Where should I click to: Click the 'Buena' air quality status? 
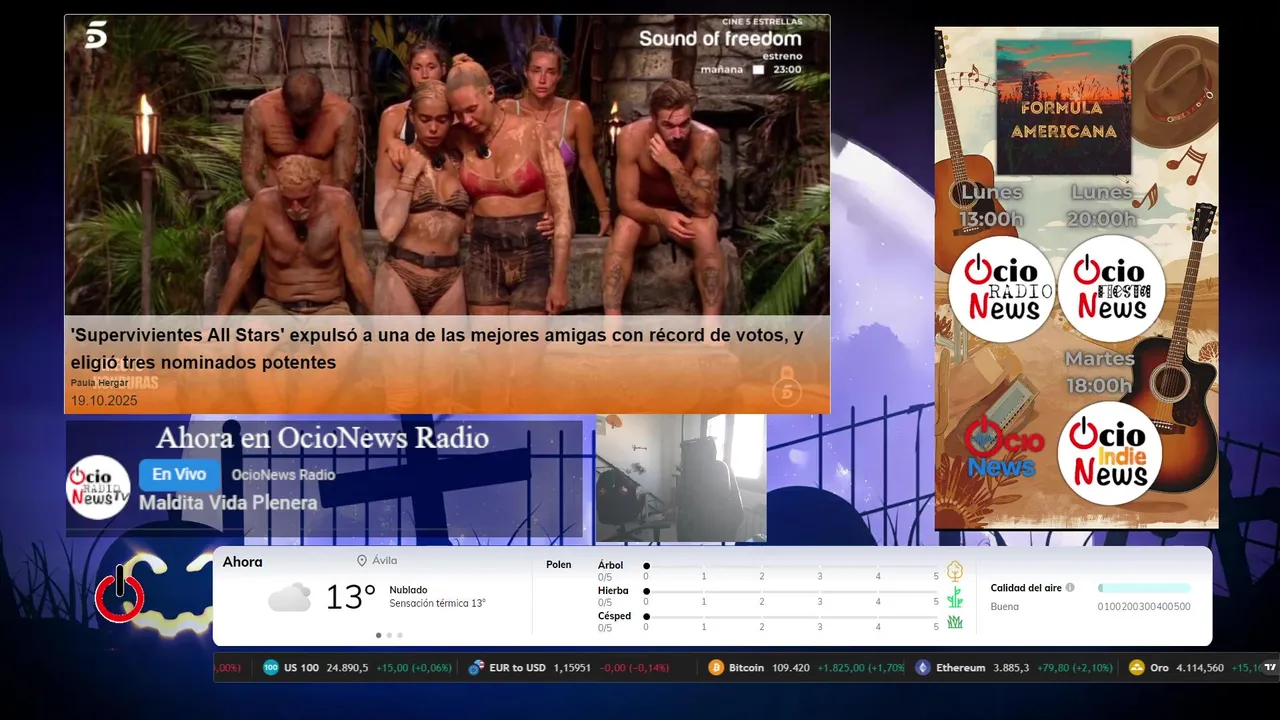point(1005,607)
